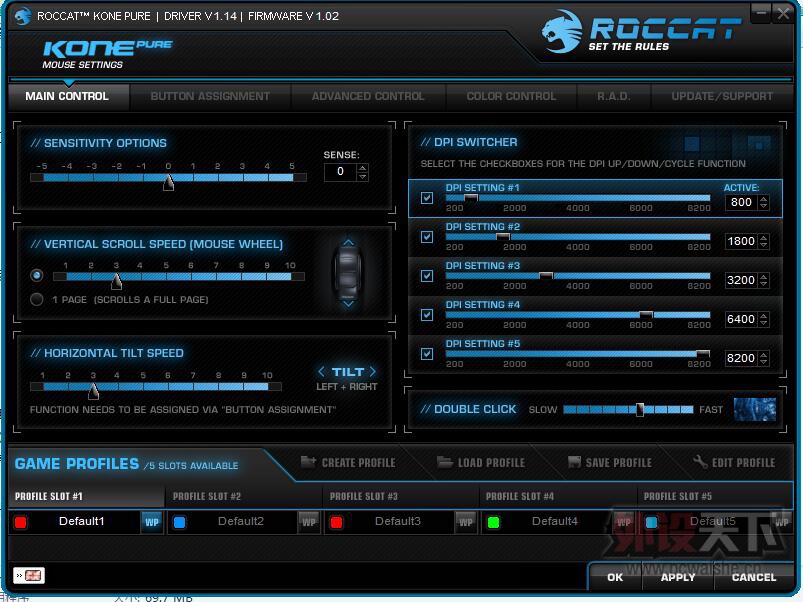Select Profile Slot #3 tab
This screenshot has height=602, width=803.
[x=400, y=496]
